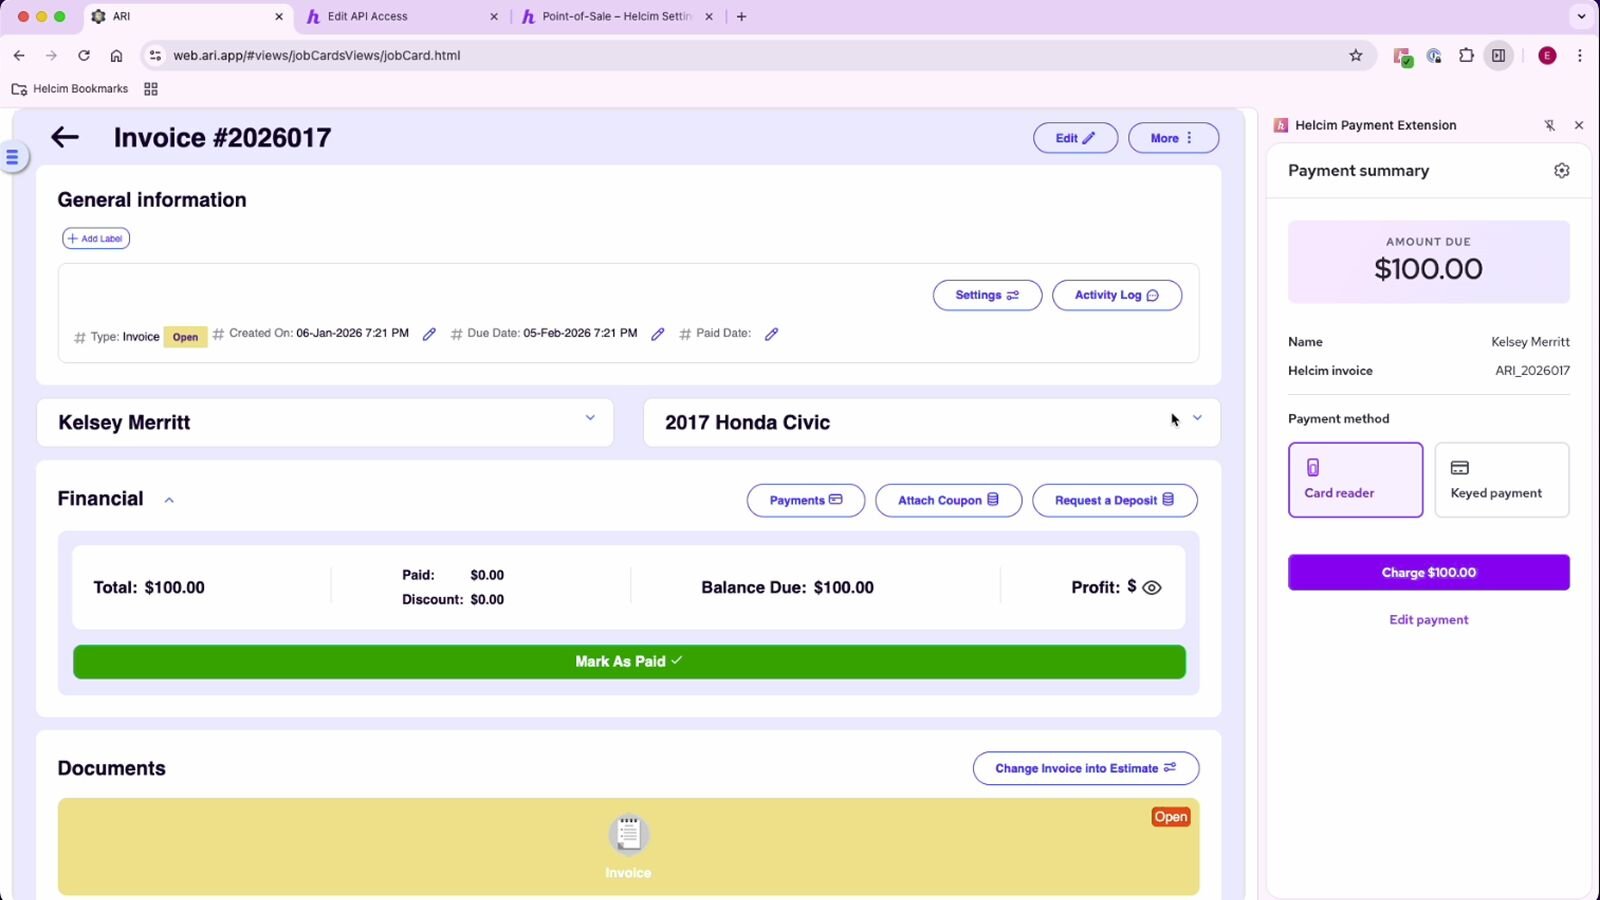Collapse the Financial section
Image resolution: width=1600 pixels, height=900 pixels.
(x=169, y=500)
